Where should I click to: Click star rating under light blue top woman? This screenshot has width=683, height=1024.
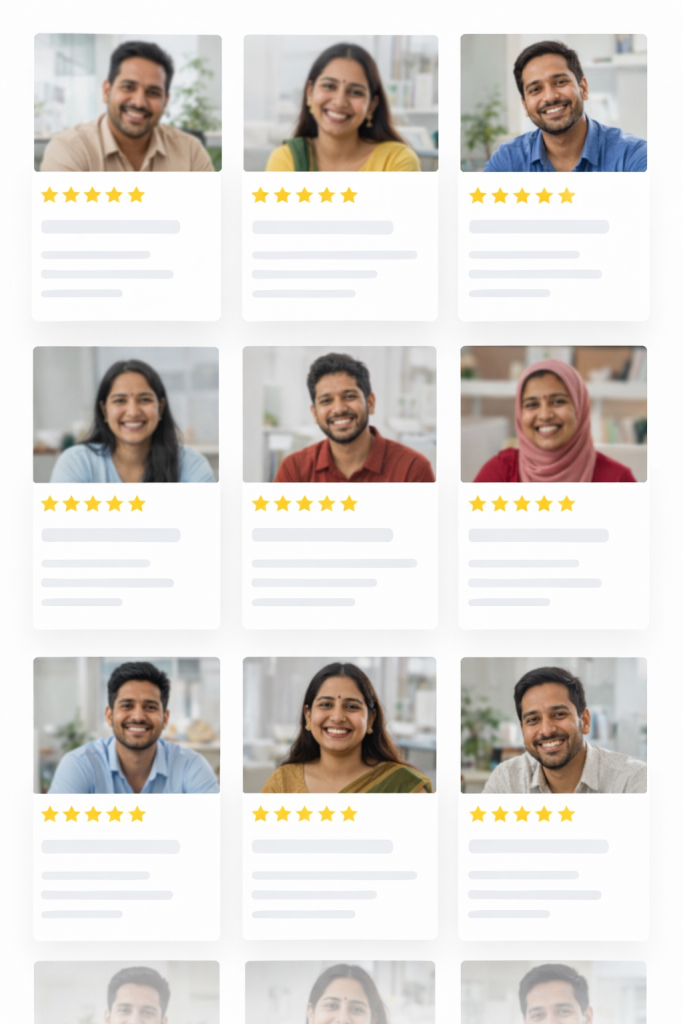[93, 504]
